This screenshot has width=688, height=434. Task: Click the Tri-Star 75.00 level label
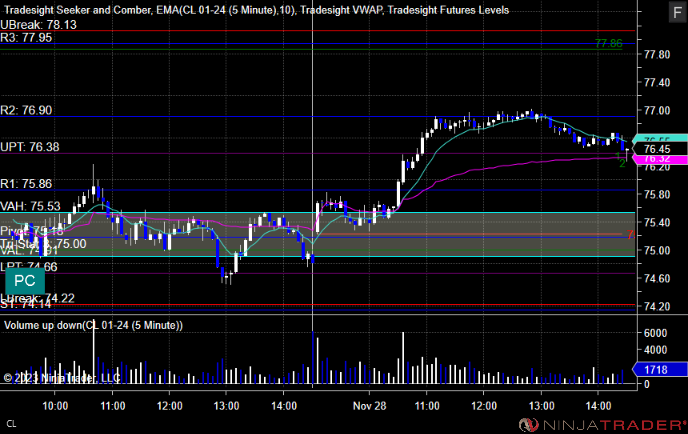[43, 244]
